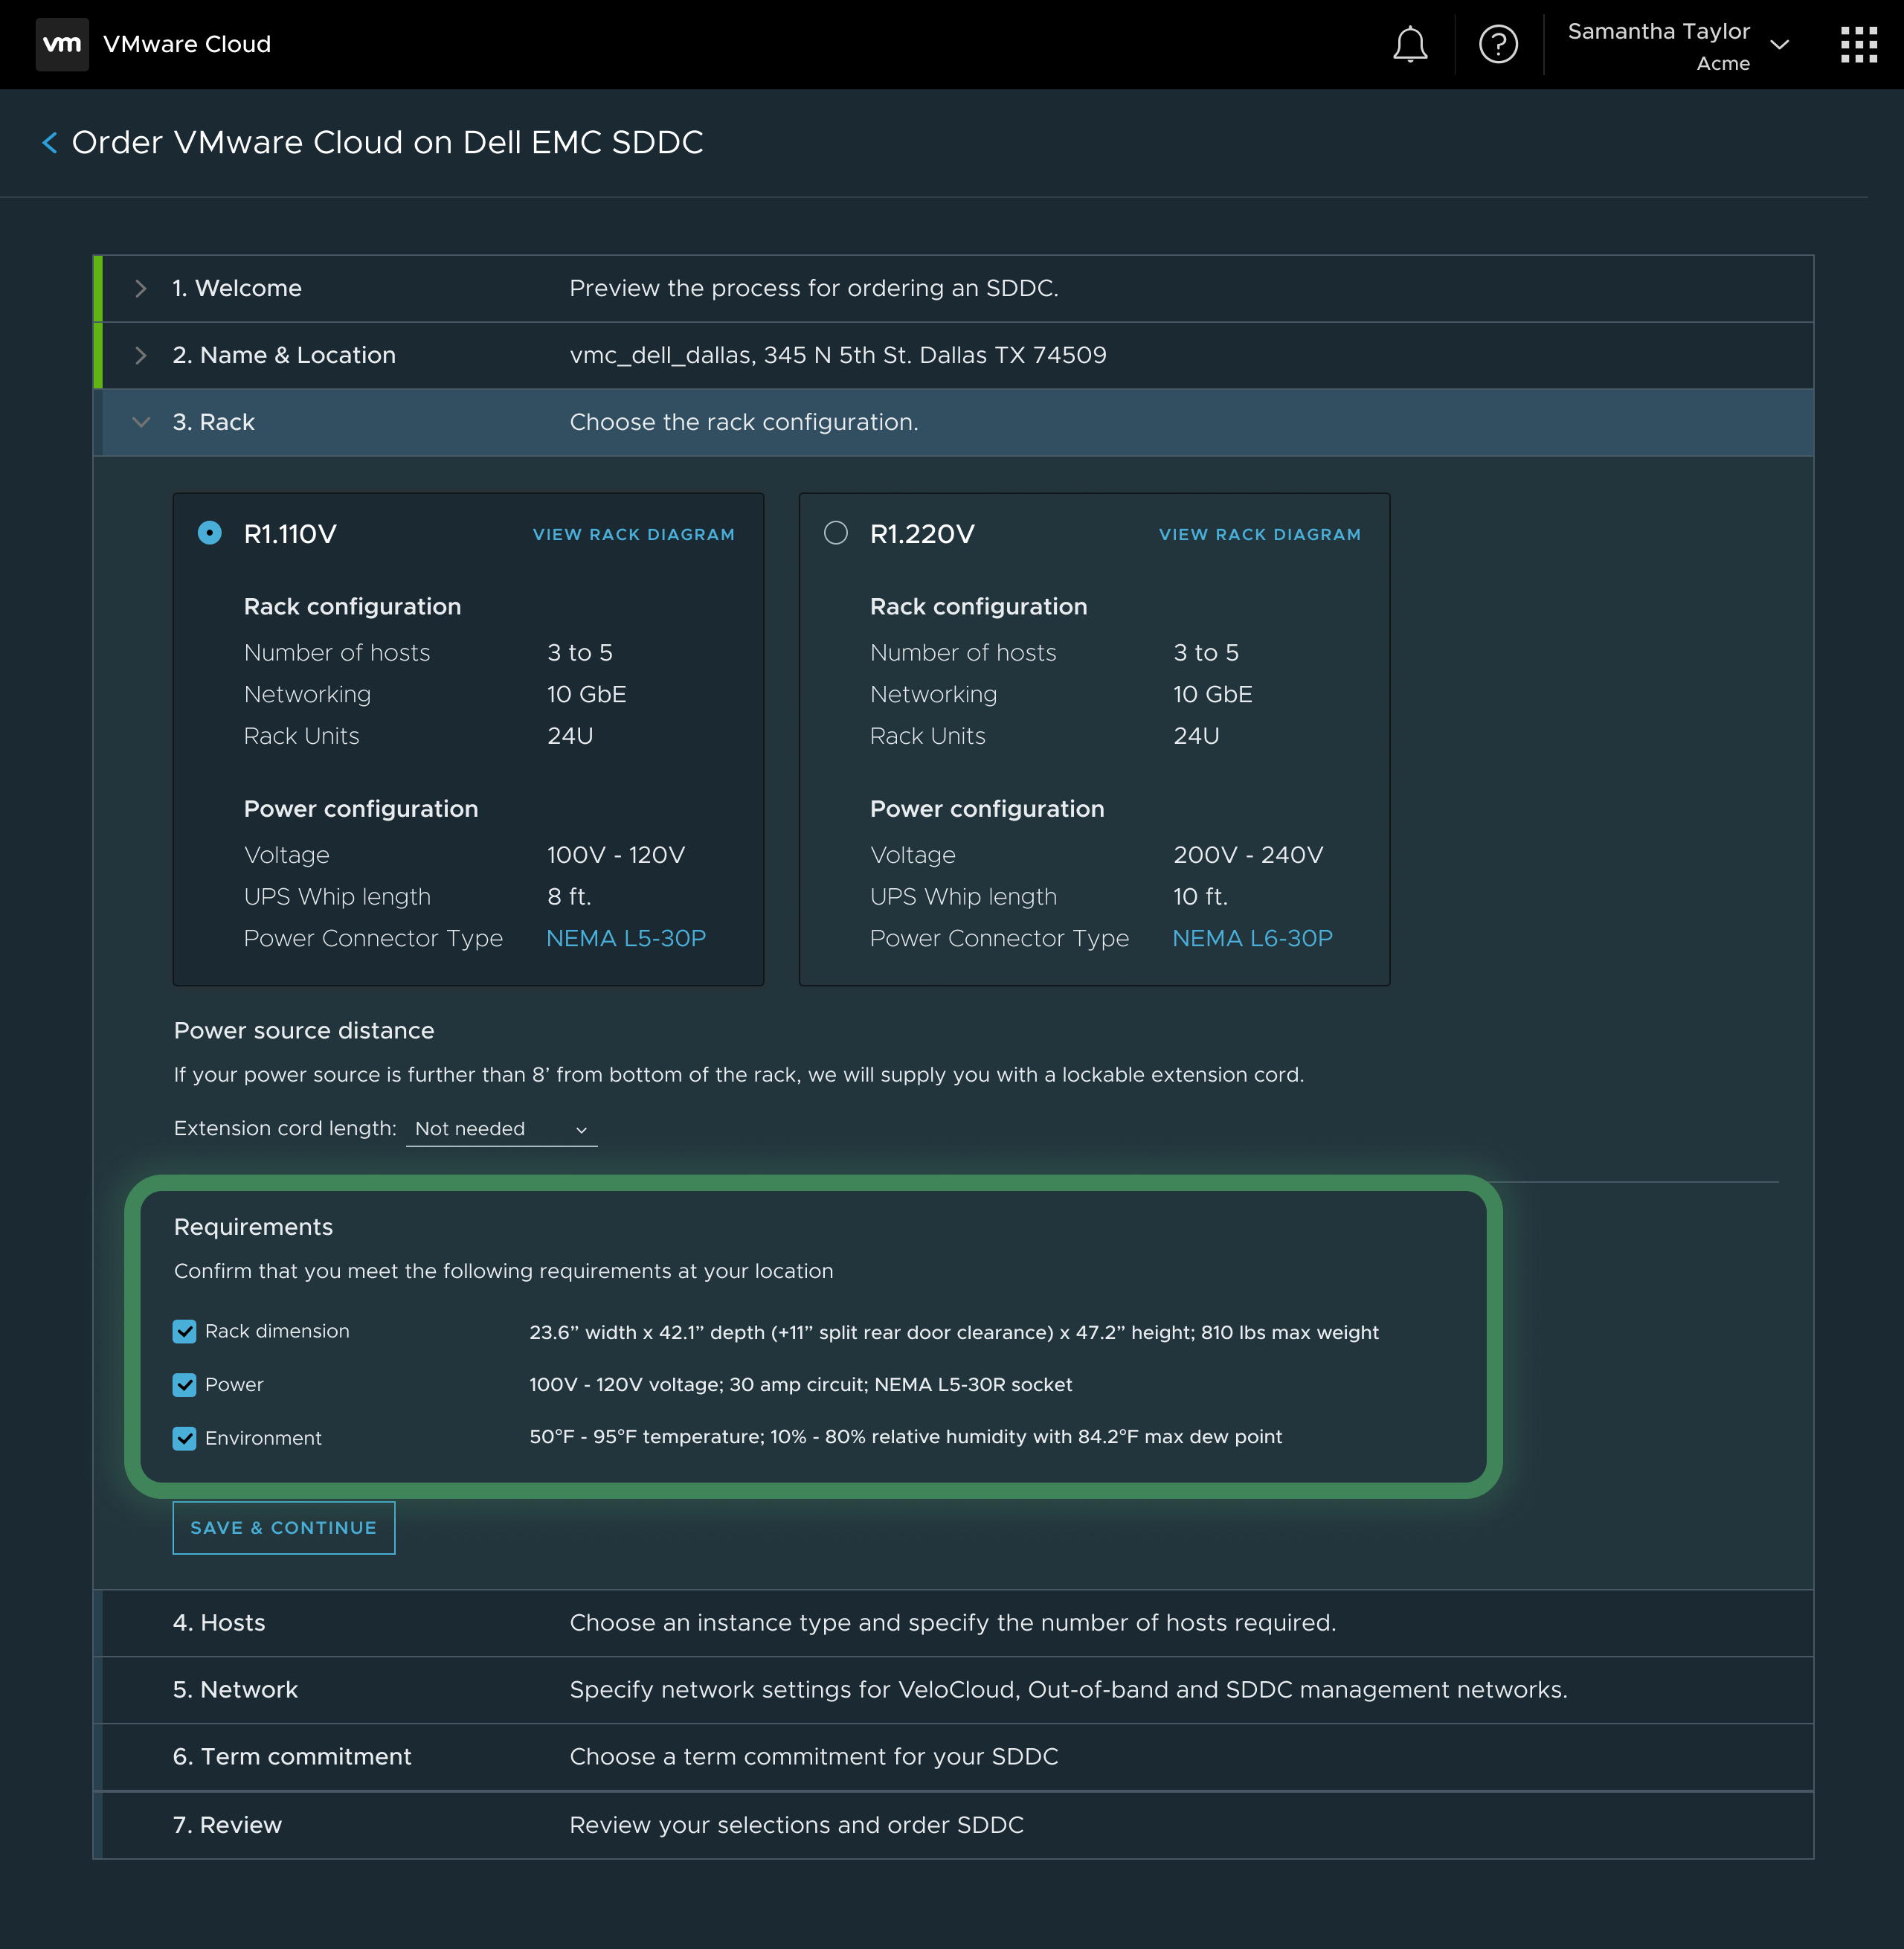Select the R1.110V rack radio button

(209, 533)
